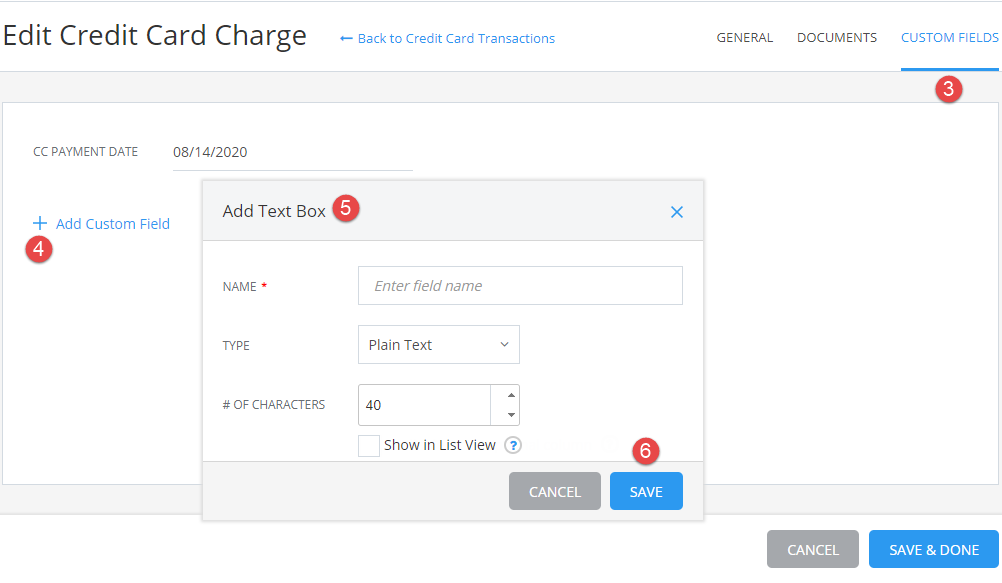Screen dimensions: 1002x583
Task: Cancel the Add Text Box dialog
Action: coord(554,491)
